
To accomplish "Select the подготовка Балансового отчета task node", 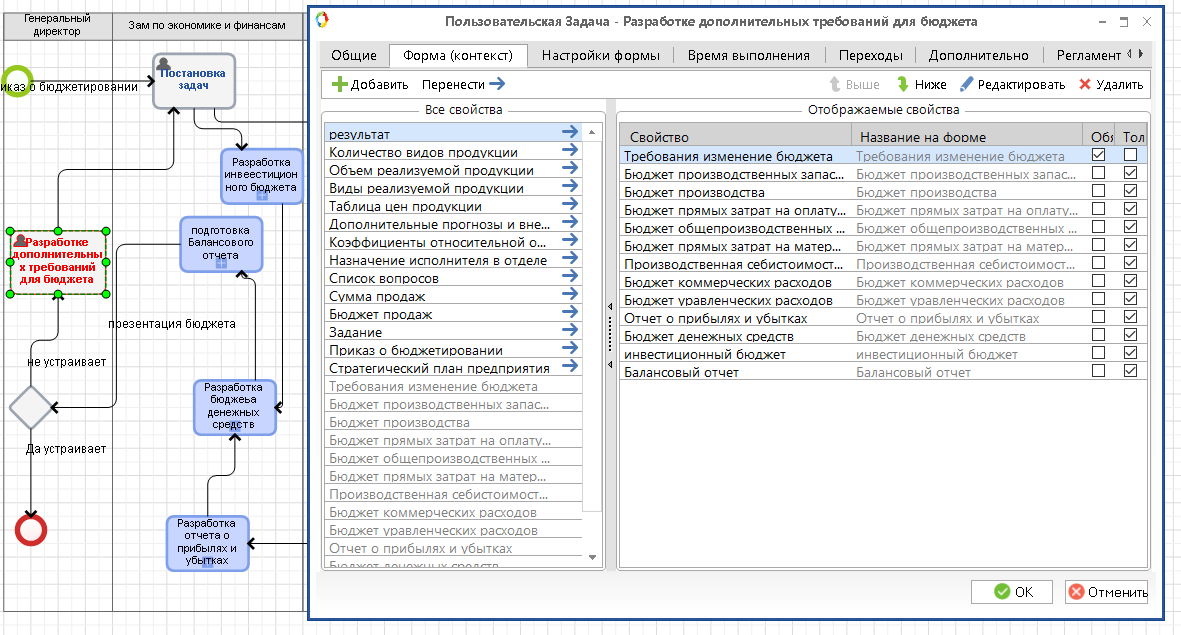I will (x=221, y=244).
